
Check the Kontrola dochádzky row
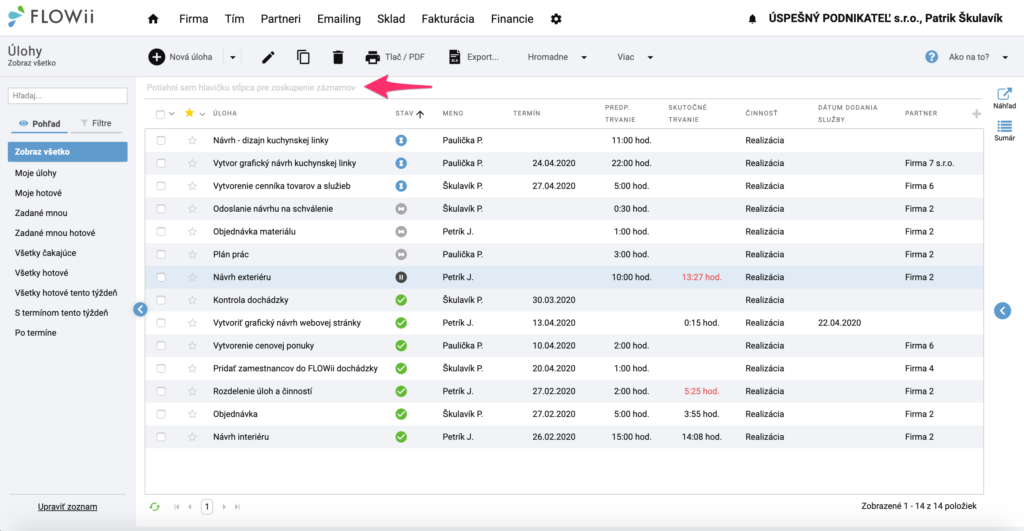(x=161, y=300)
